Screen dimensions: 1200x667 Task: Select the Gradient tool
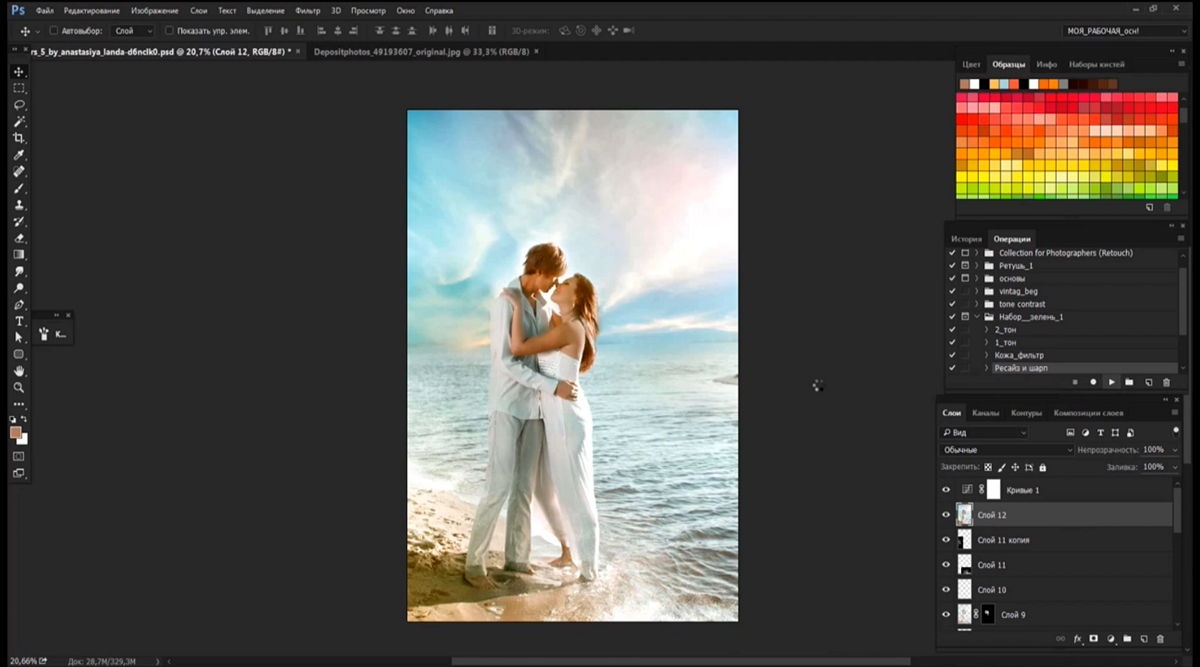click(x=19, y=255)
